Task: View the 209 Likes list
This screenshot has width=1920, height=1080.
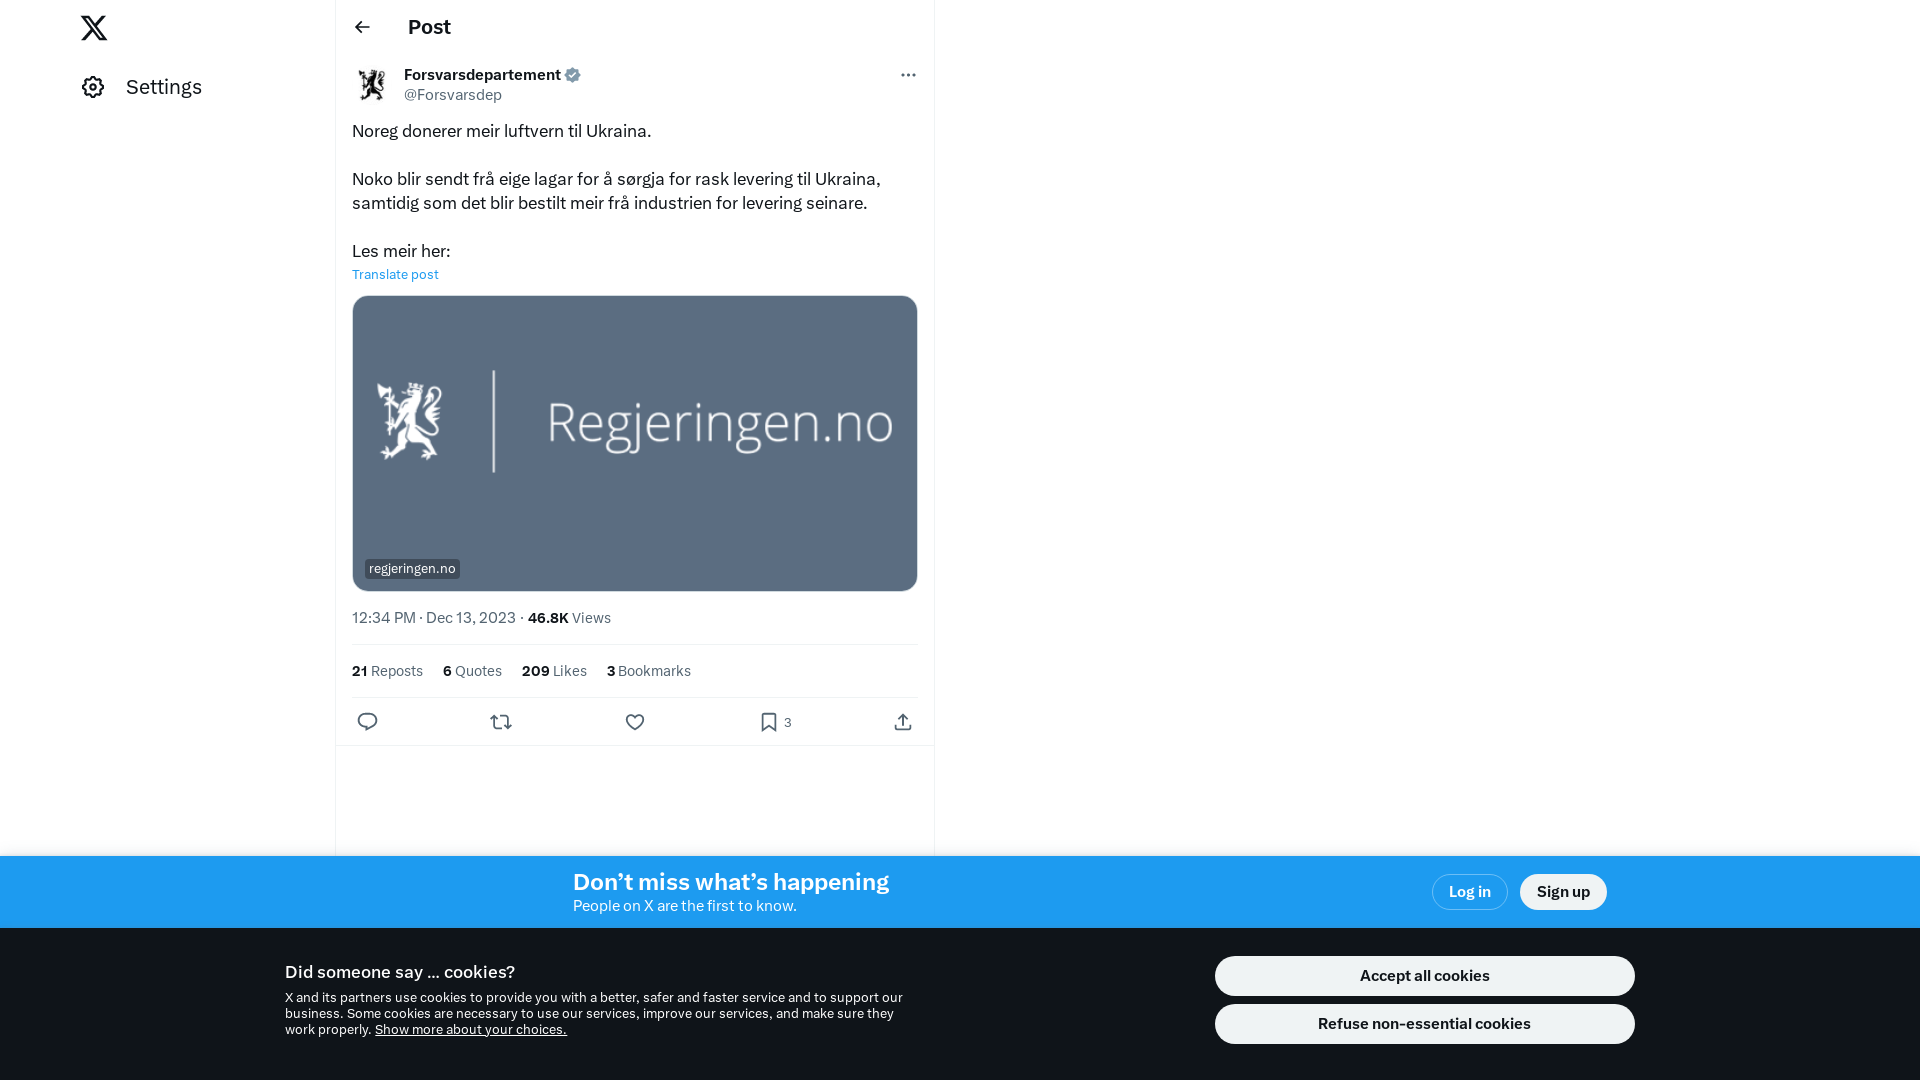Action: click(x=554, y=671)
